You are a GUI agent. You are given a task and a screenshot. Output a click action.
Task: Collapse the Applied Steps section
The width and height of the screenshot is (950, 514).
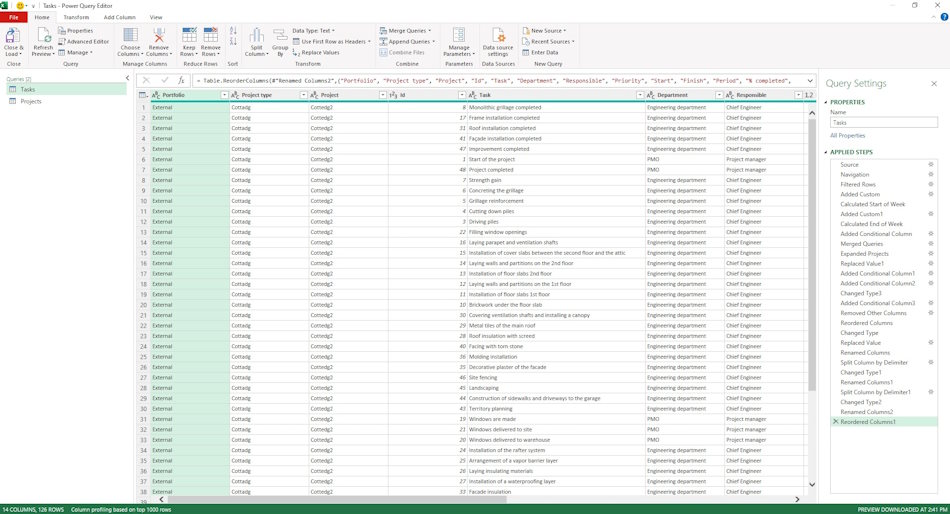pyautogui.click(x=826, y=152)
